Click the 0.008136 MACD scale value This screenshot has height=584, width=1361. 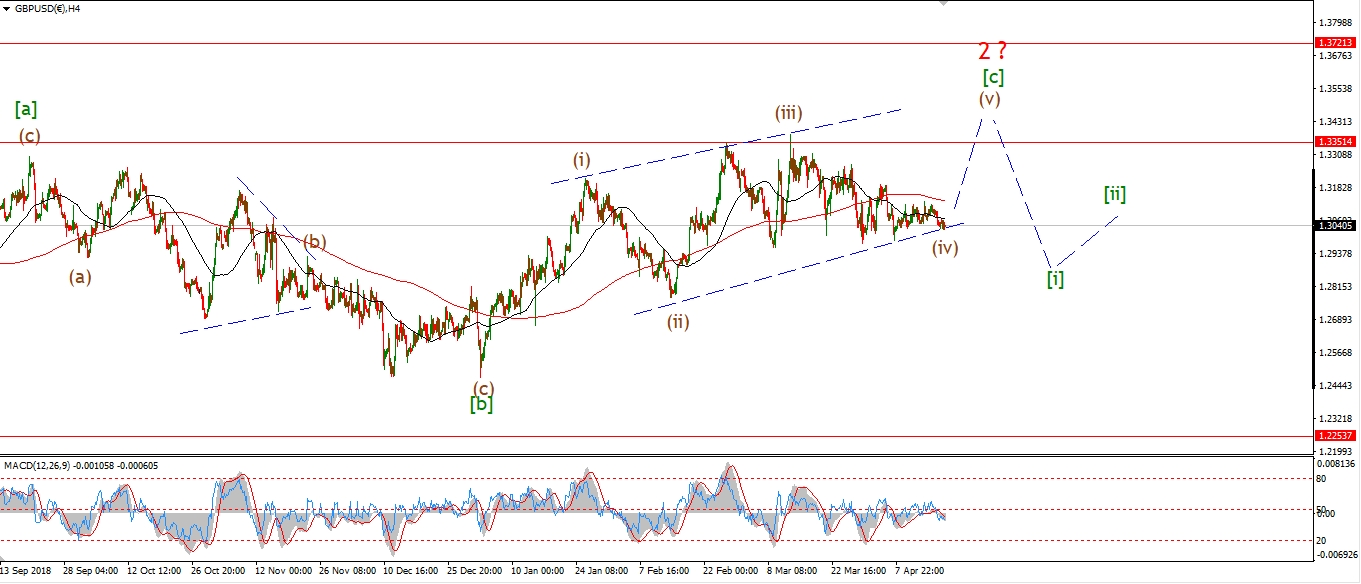point(1338,464)
